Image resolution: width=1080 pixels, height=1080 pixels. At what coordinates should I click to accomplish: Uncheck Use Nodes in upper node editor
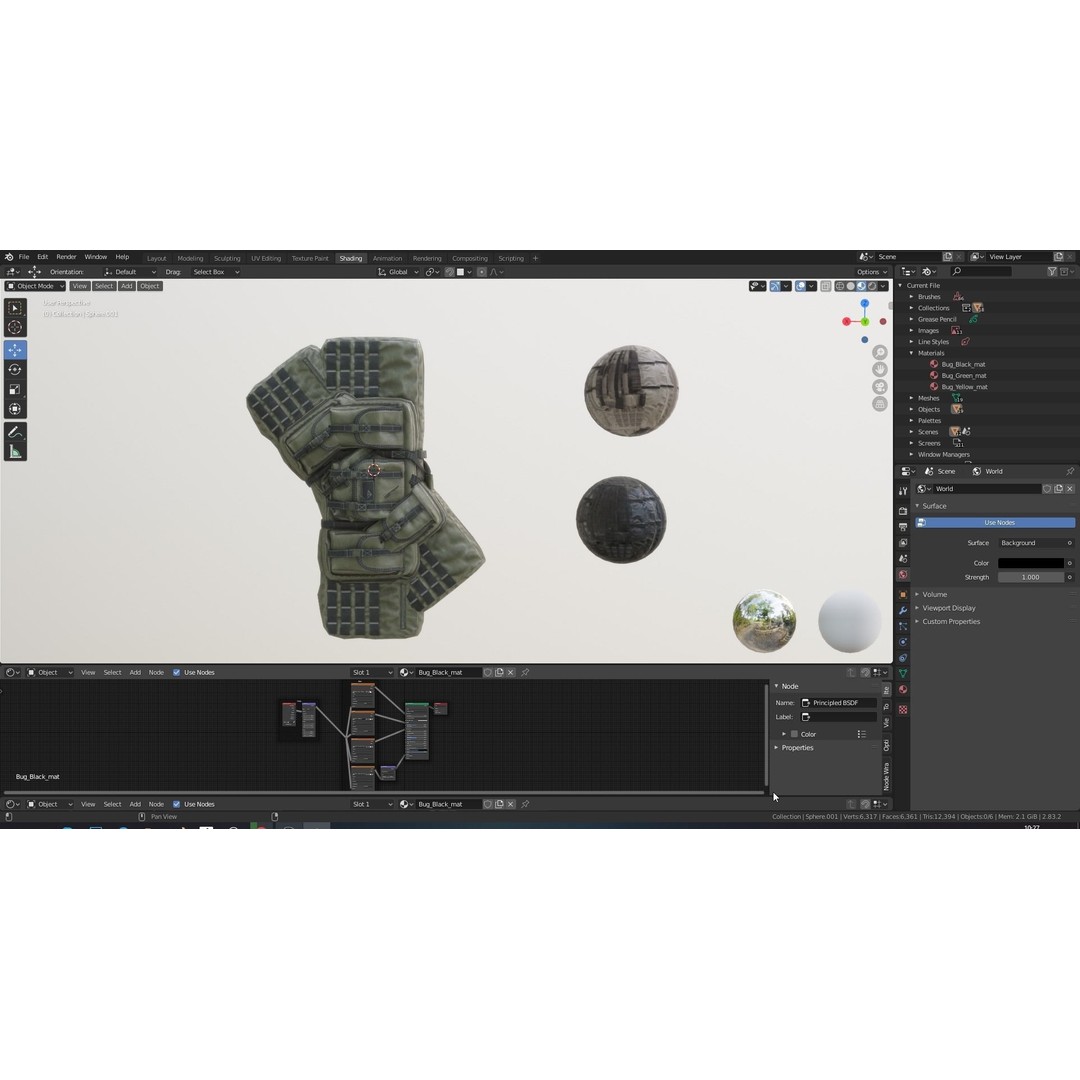pyautogui.click(x=176, y=672)
